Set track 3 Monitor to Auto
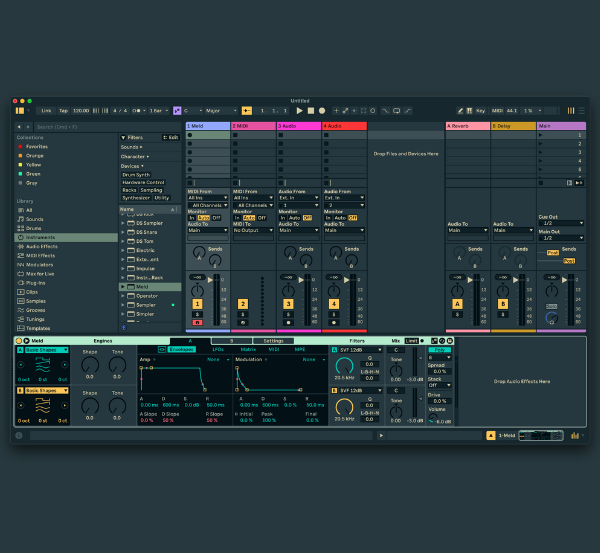Viewport: 600px width, 553px height. [294, 218]
